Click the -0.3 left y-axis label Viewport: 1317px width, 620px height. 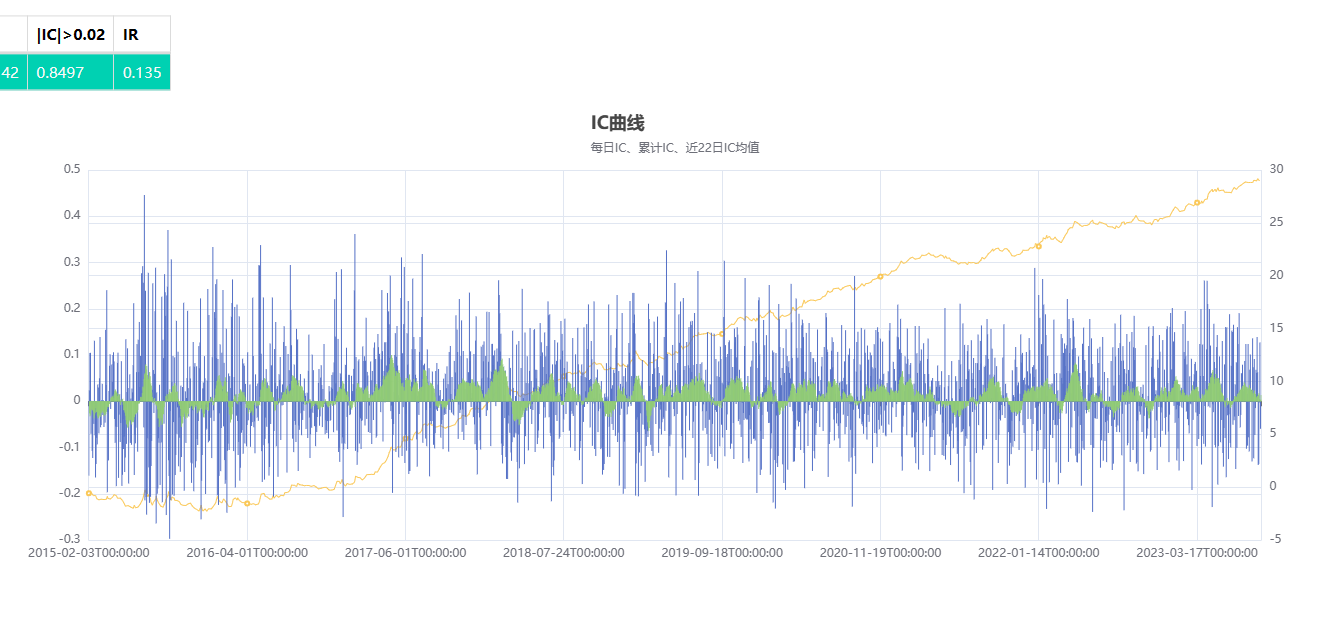coord(68,540)
